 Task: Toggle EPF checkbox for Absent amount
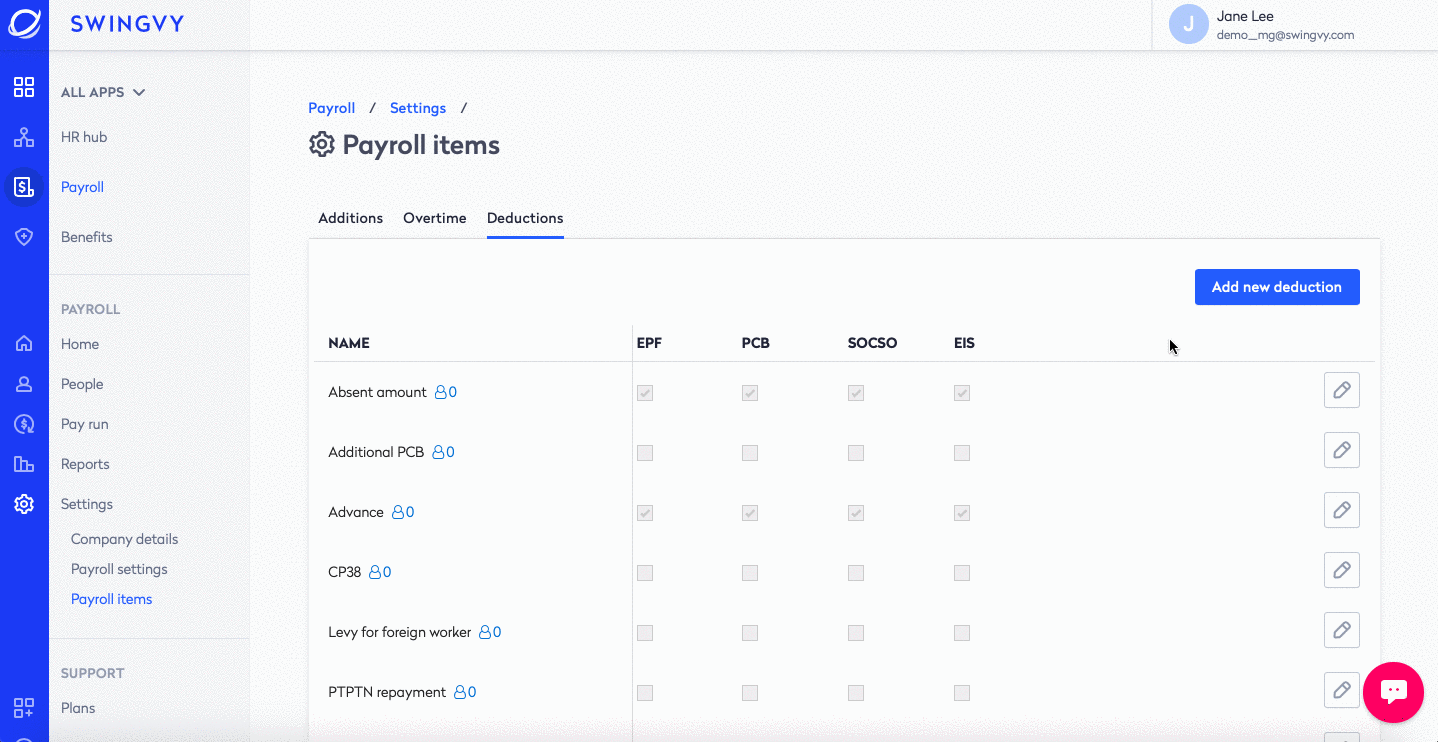coord(645,393)
